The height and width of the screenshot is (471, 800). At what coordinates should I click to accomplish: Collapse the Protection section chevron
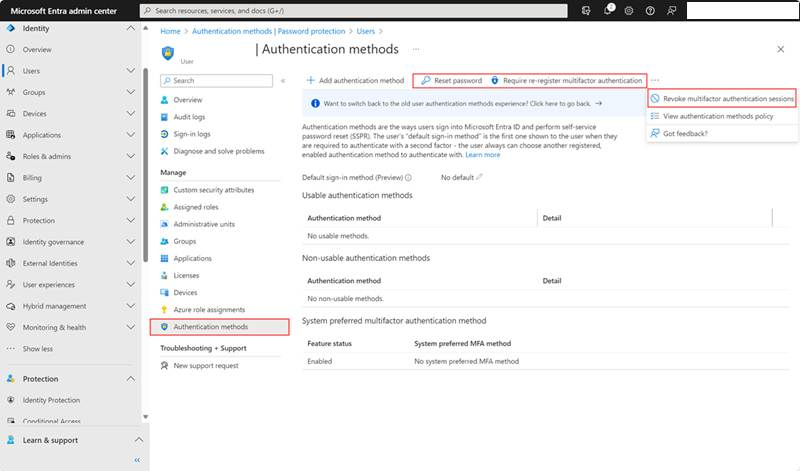point(131,379)
